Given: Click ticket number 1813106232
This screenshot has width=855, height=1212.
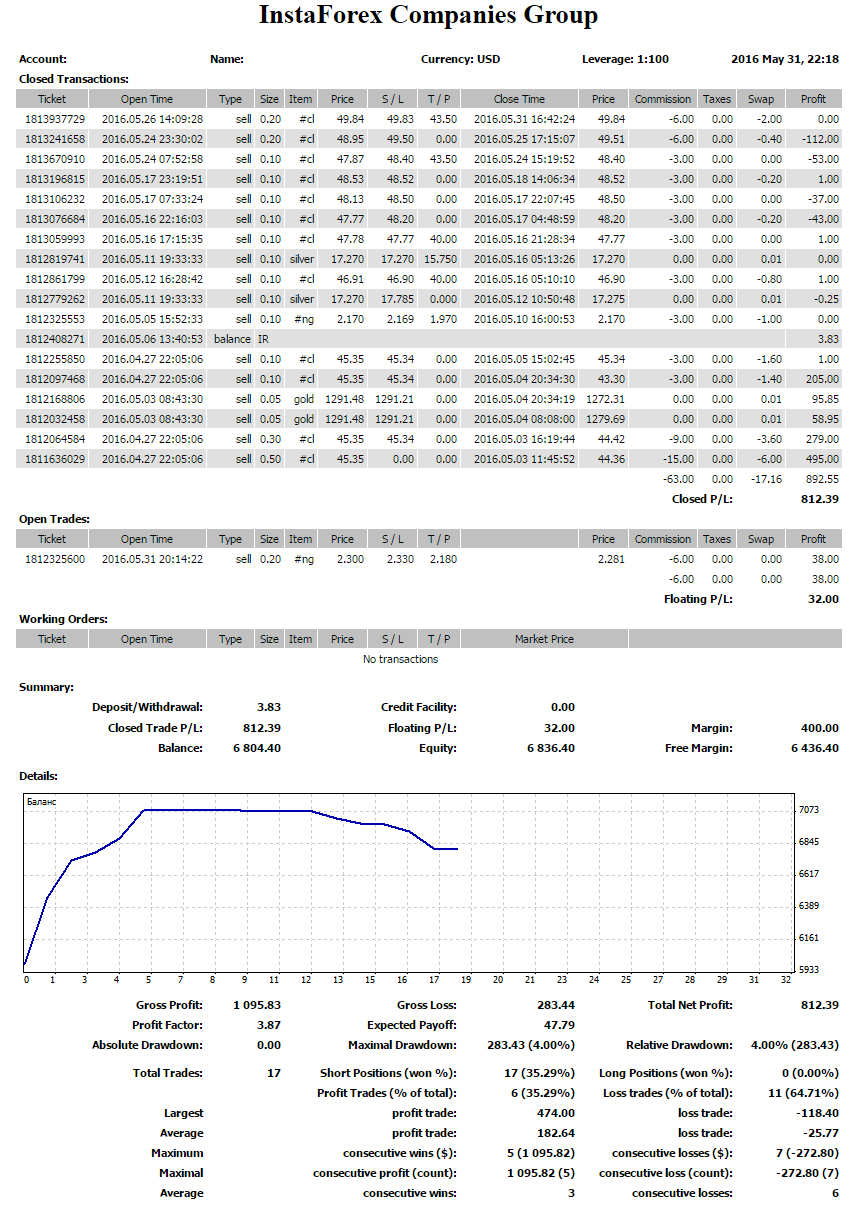Looking at the screenshot, I should (55, 199).
